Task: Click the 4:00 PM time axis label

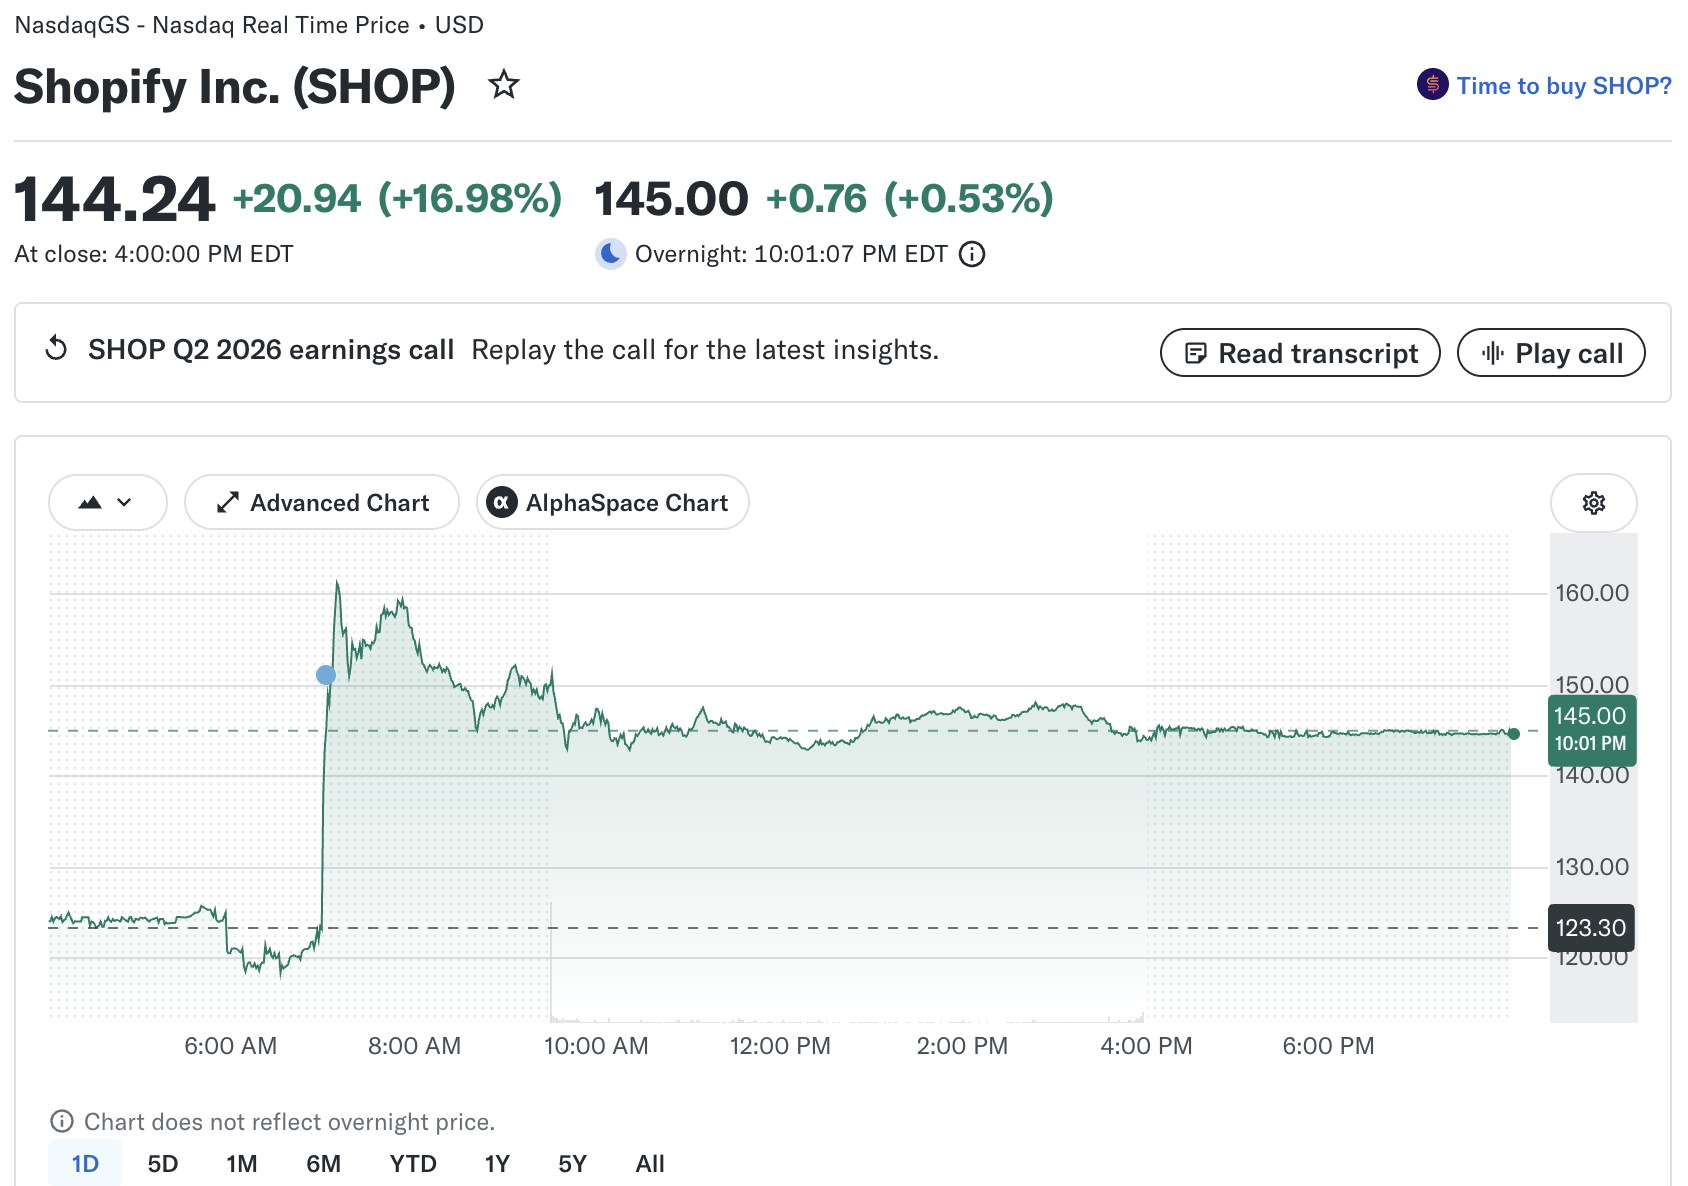Action: (x=1146, y=1046)
